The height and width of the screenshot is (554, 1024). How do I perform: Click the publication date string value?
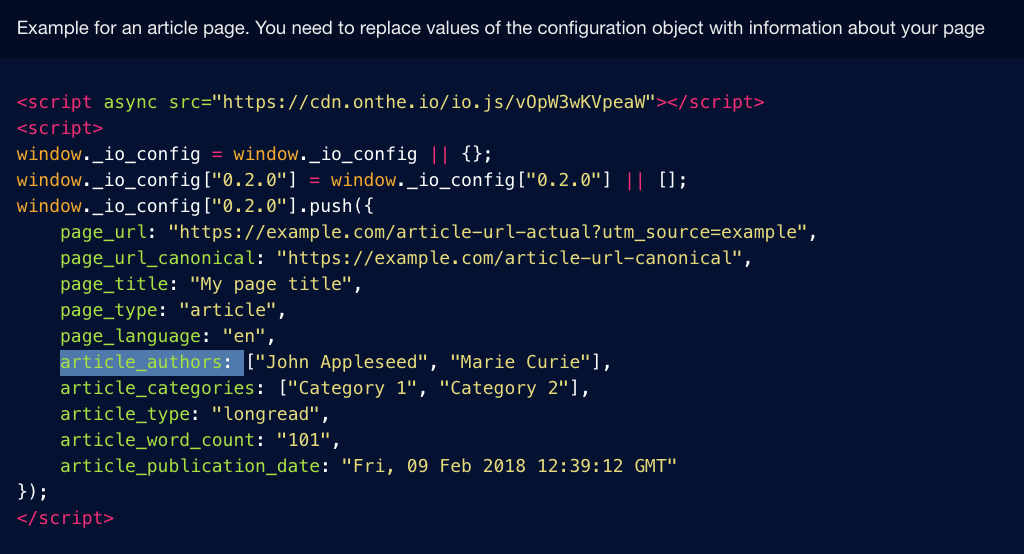pyautogui.click(x=509, y=466)
